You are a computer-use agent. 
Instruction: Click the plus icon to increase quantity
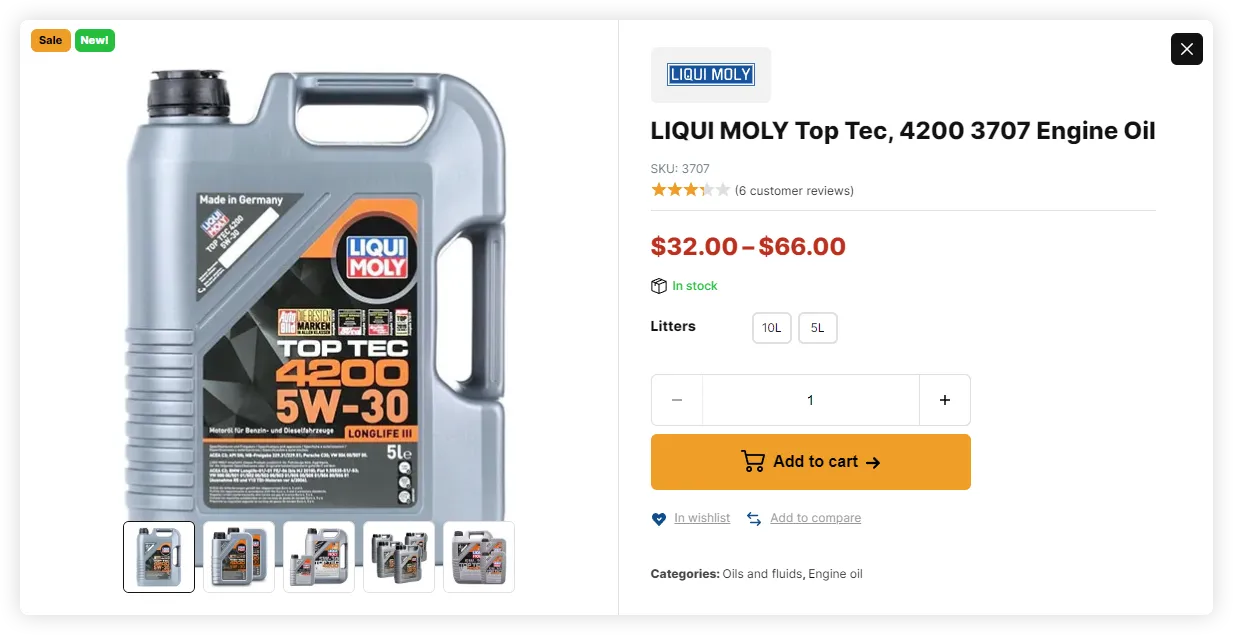[x=945, y=400]
